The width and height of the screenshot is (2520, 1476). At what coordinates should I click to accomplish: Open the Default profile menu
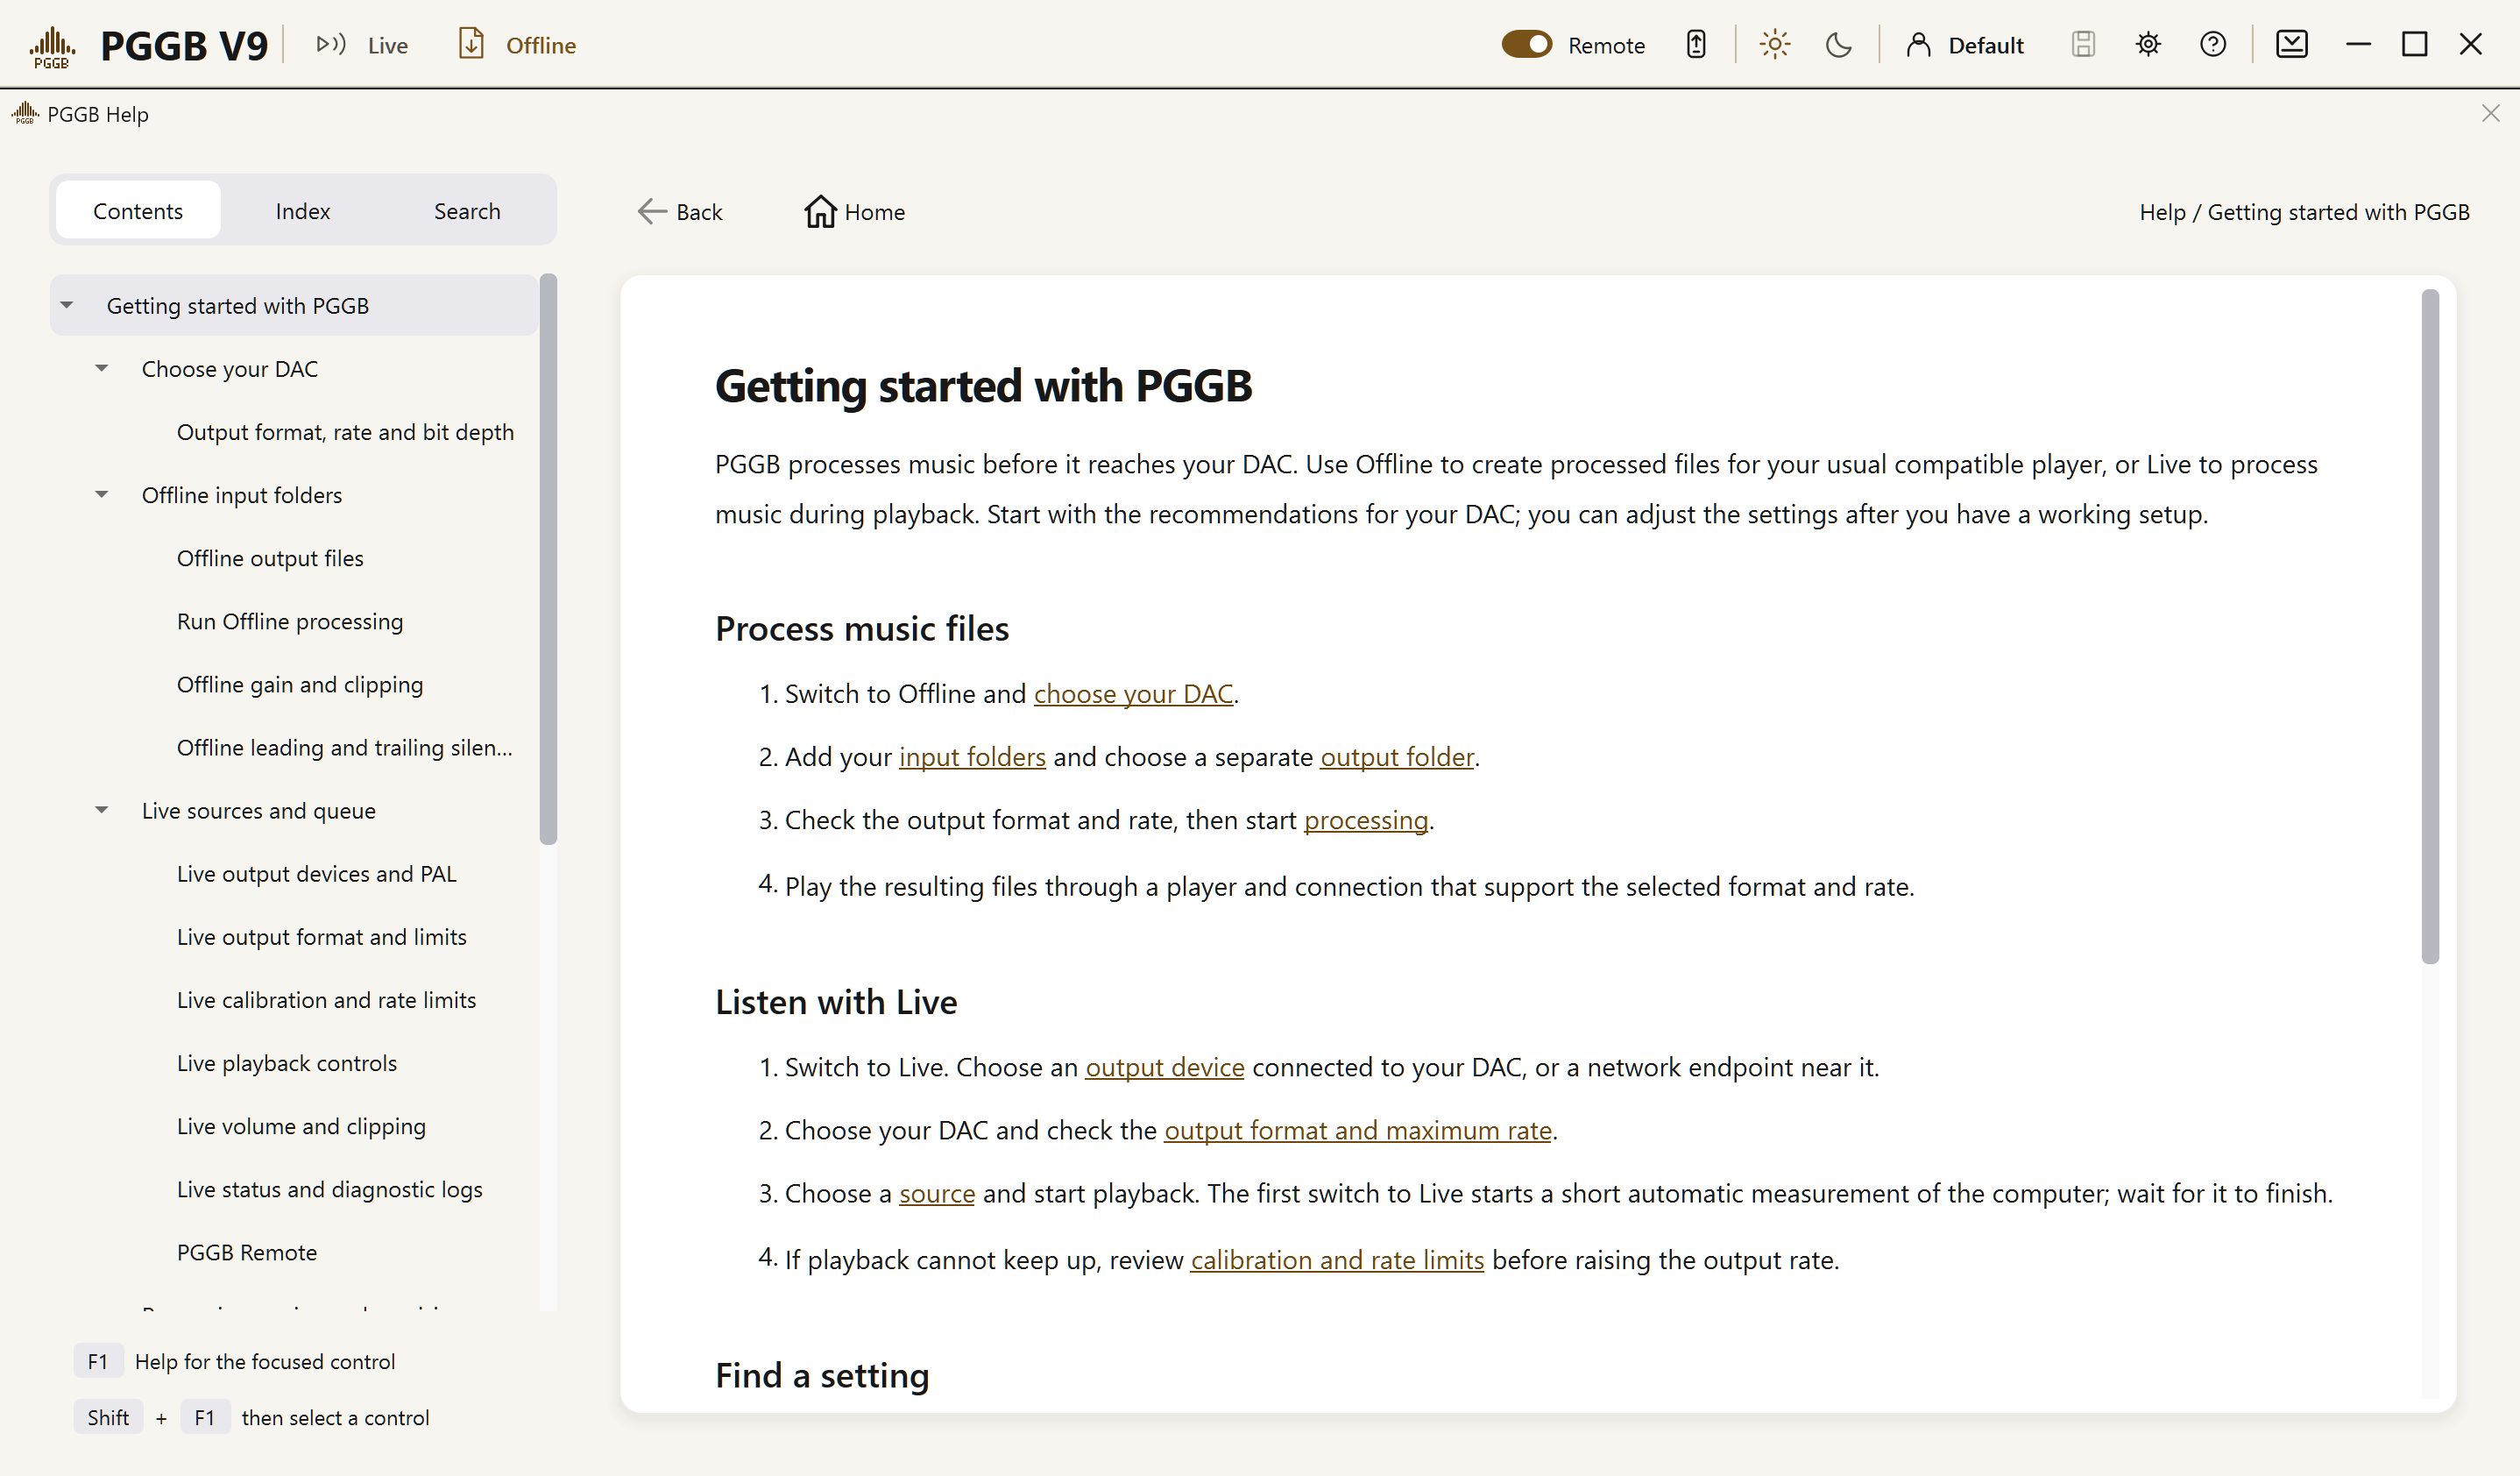(x=1964, y=45)
